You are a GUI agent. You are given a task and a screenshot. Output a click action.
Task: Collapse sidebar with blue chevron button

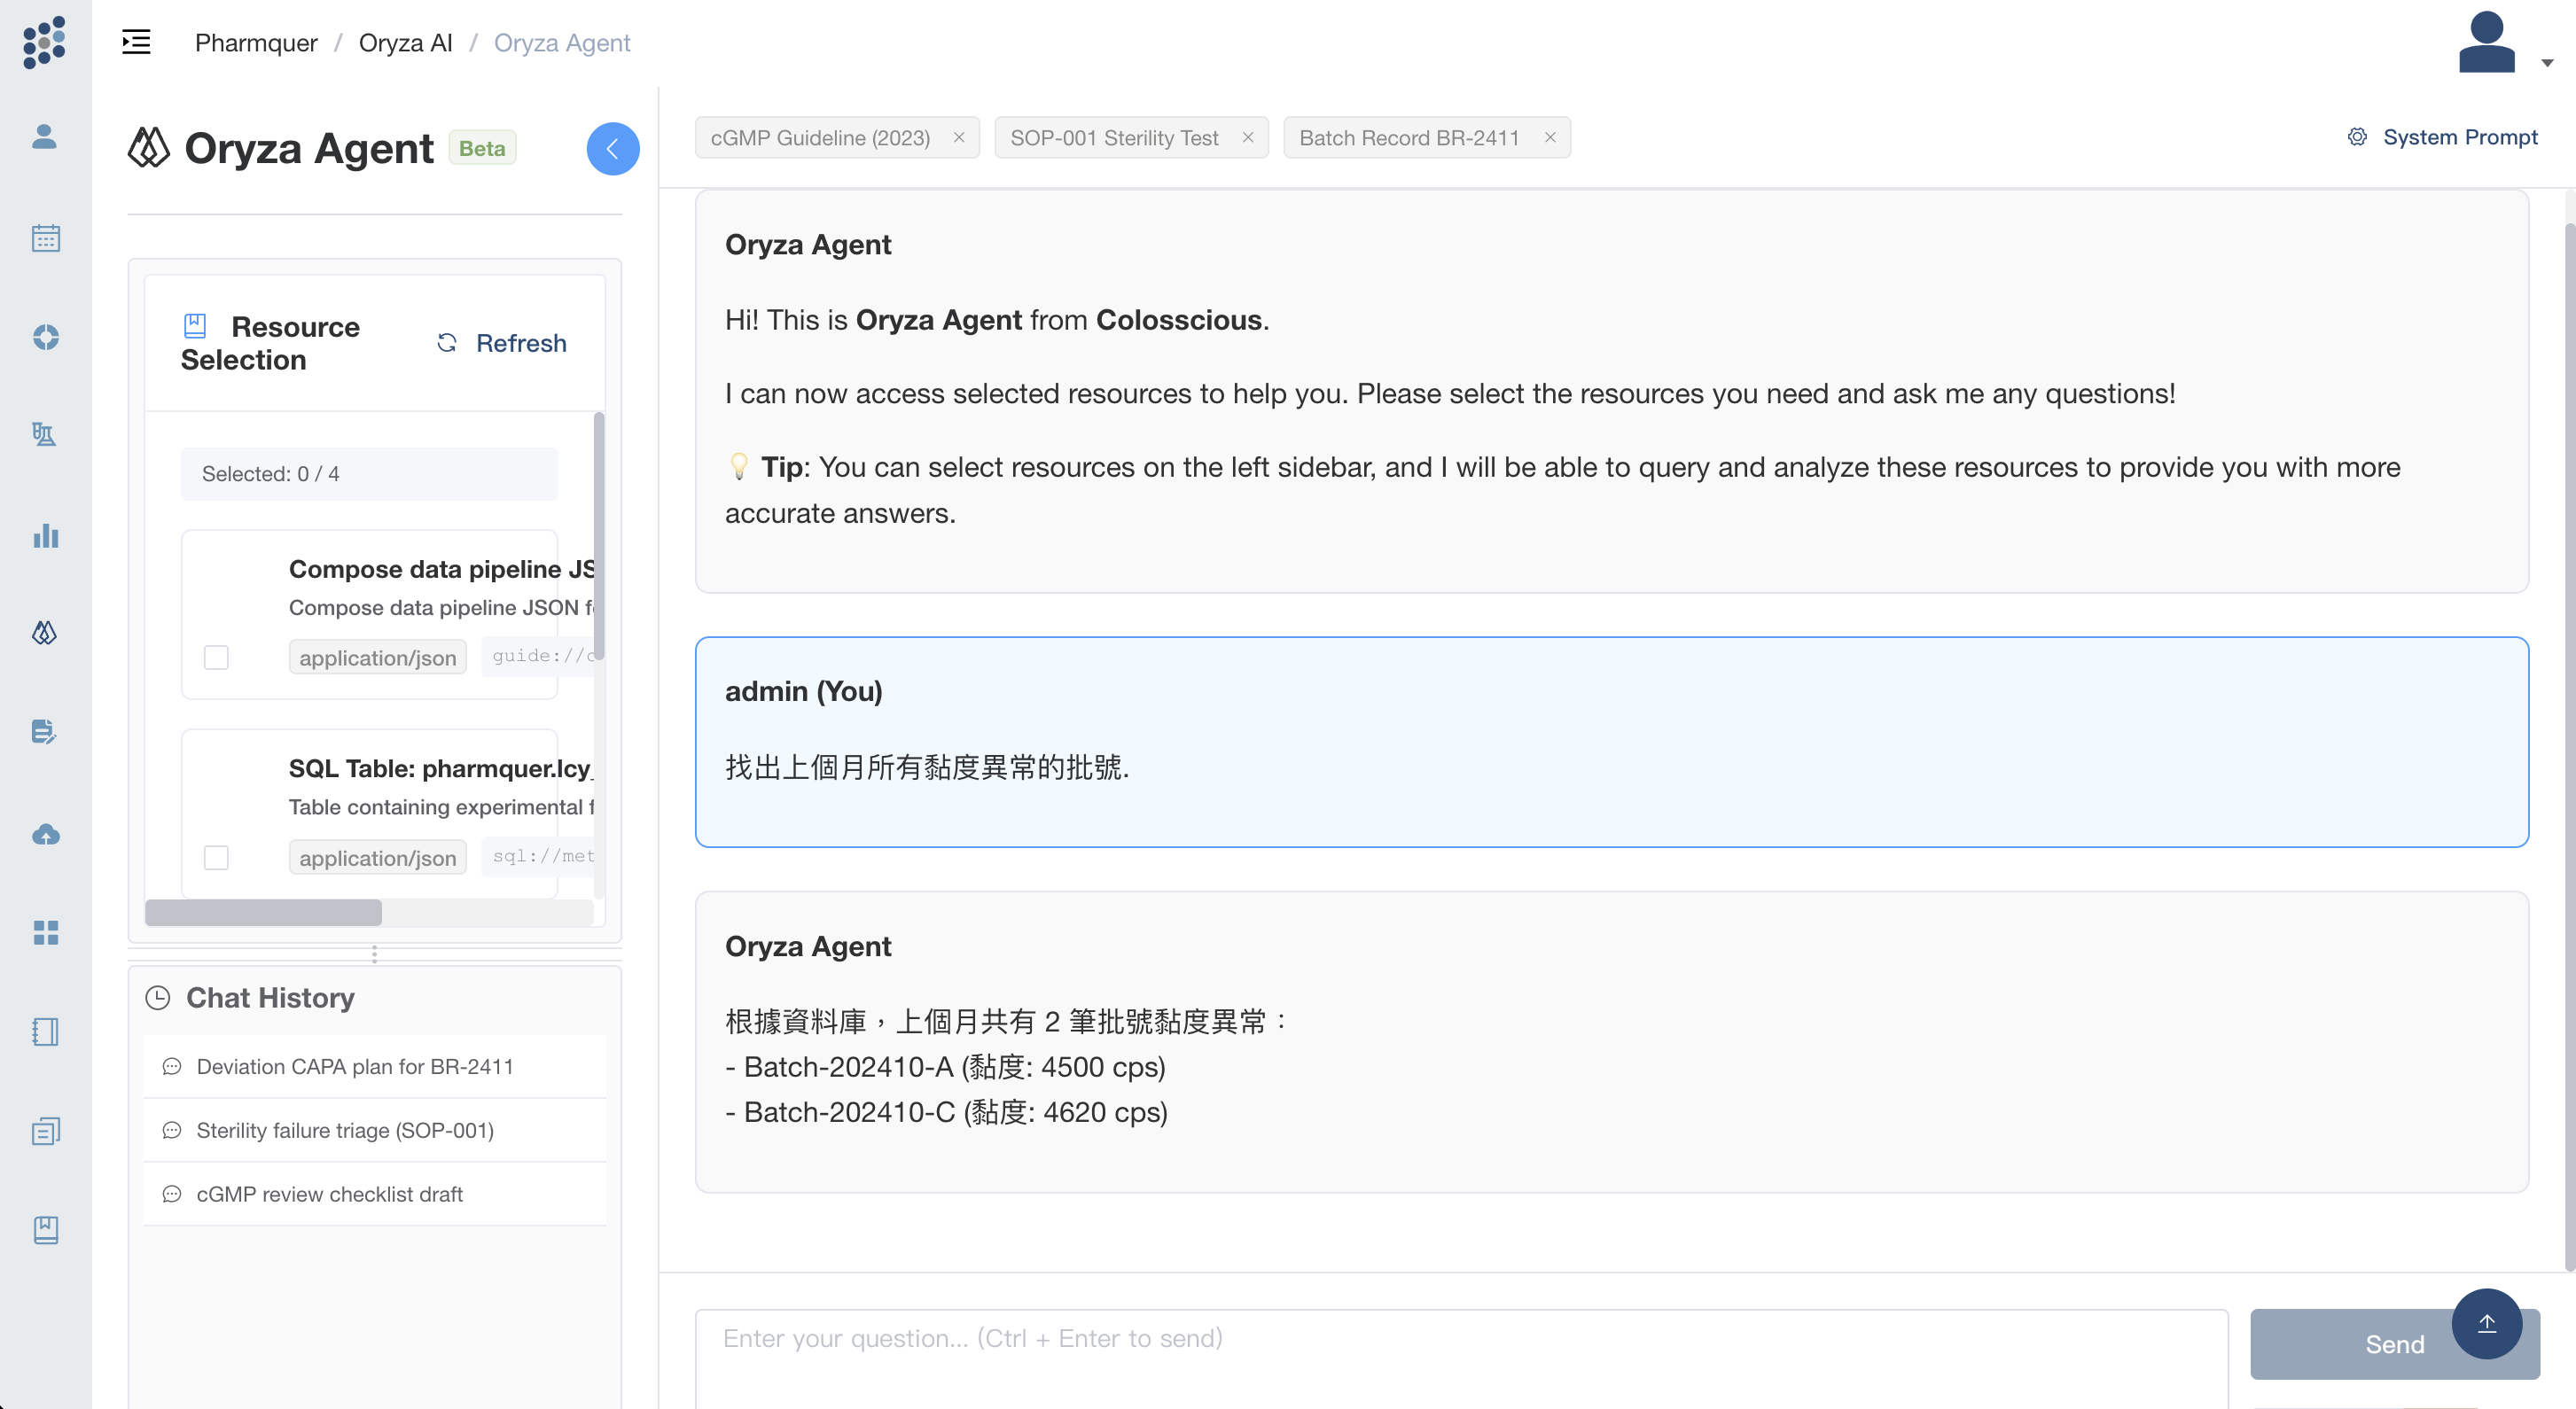pyautogui.click(x=612, y=149)
